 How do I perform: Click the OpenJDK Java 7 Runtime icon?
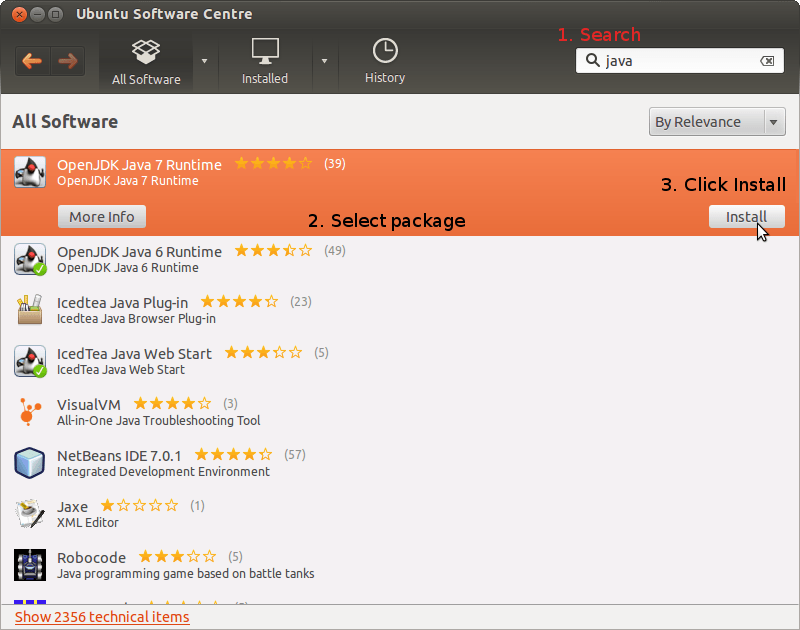[x=30, y=172]
